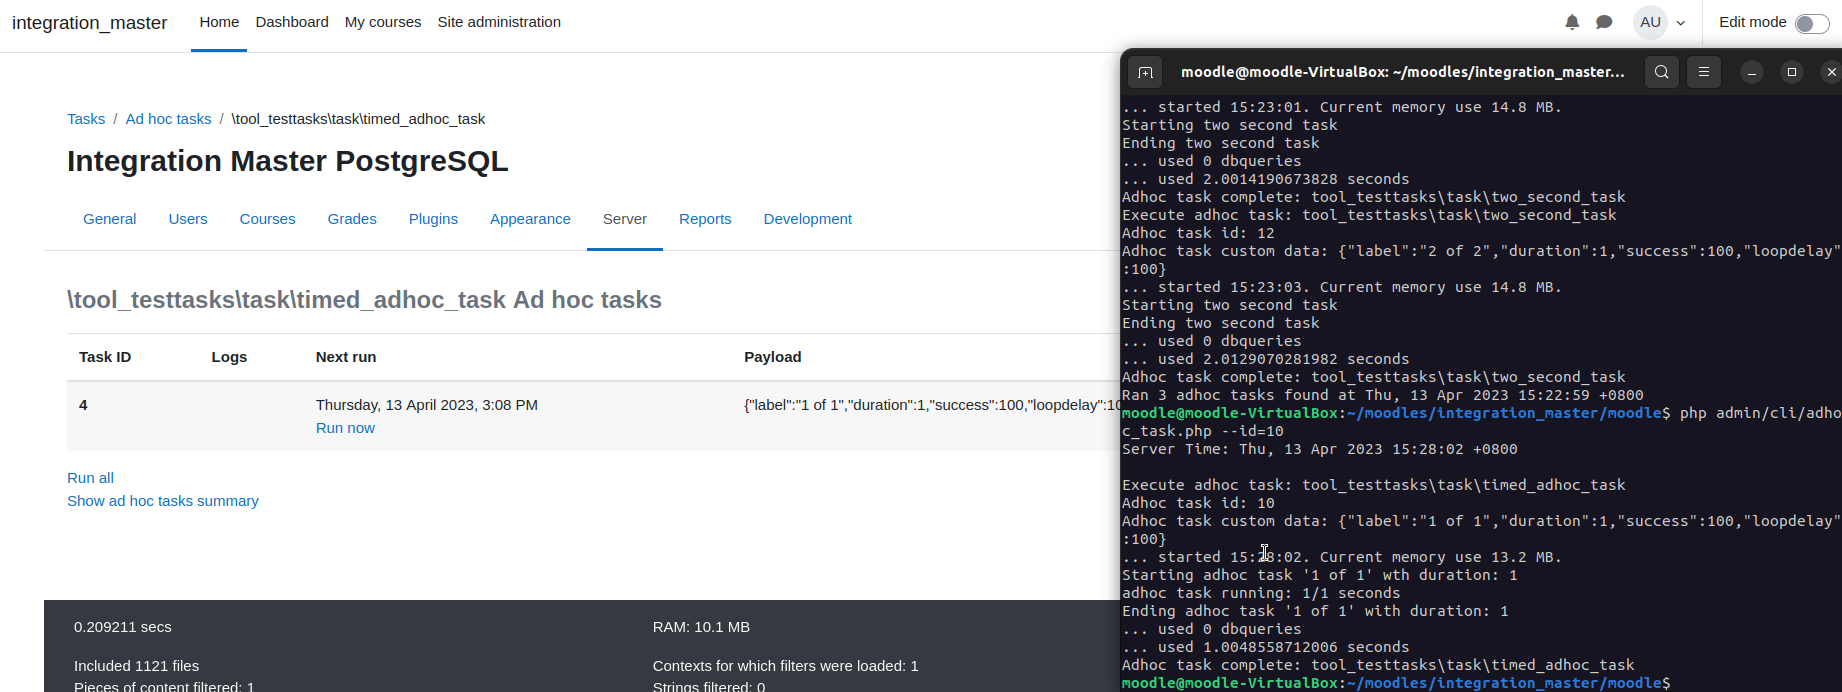This screenshot has width=1842, height=692.
Task: Switch to the Reports tab
Action: tap(705, 219)
